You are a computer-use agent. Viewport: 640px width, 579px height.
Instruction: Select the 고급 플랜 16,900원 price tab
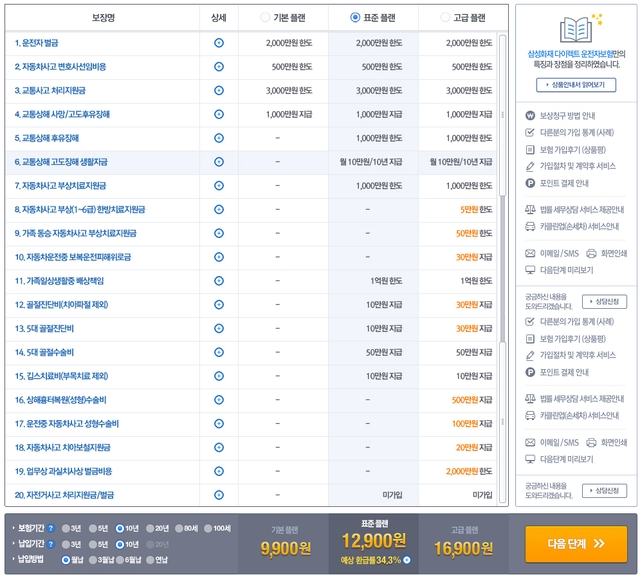tap(462, 543)
